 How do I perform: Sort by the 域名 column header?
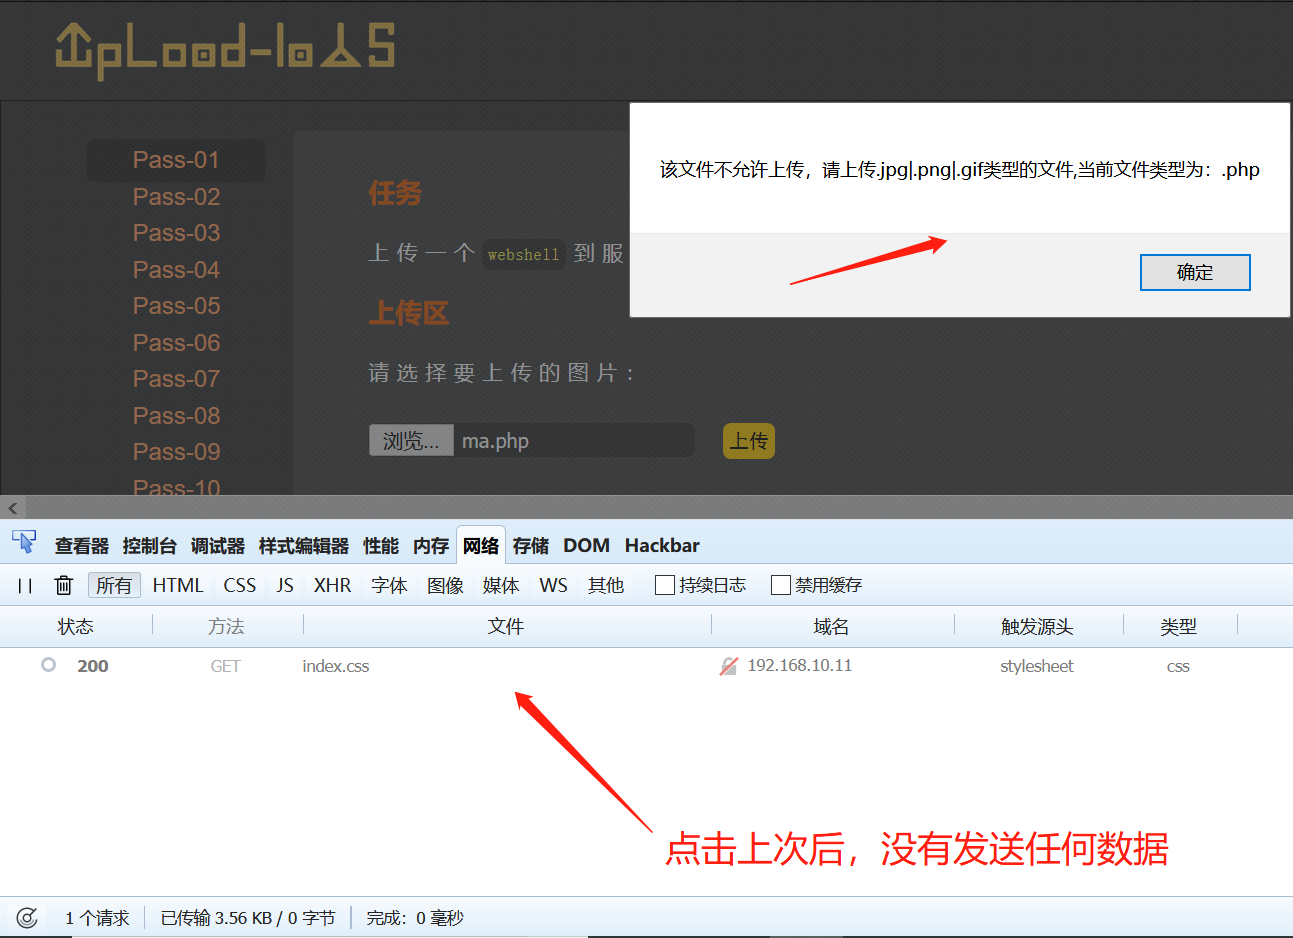[831, 626]
